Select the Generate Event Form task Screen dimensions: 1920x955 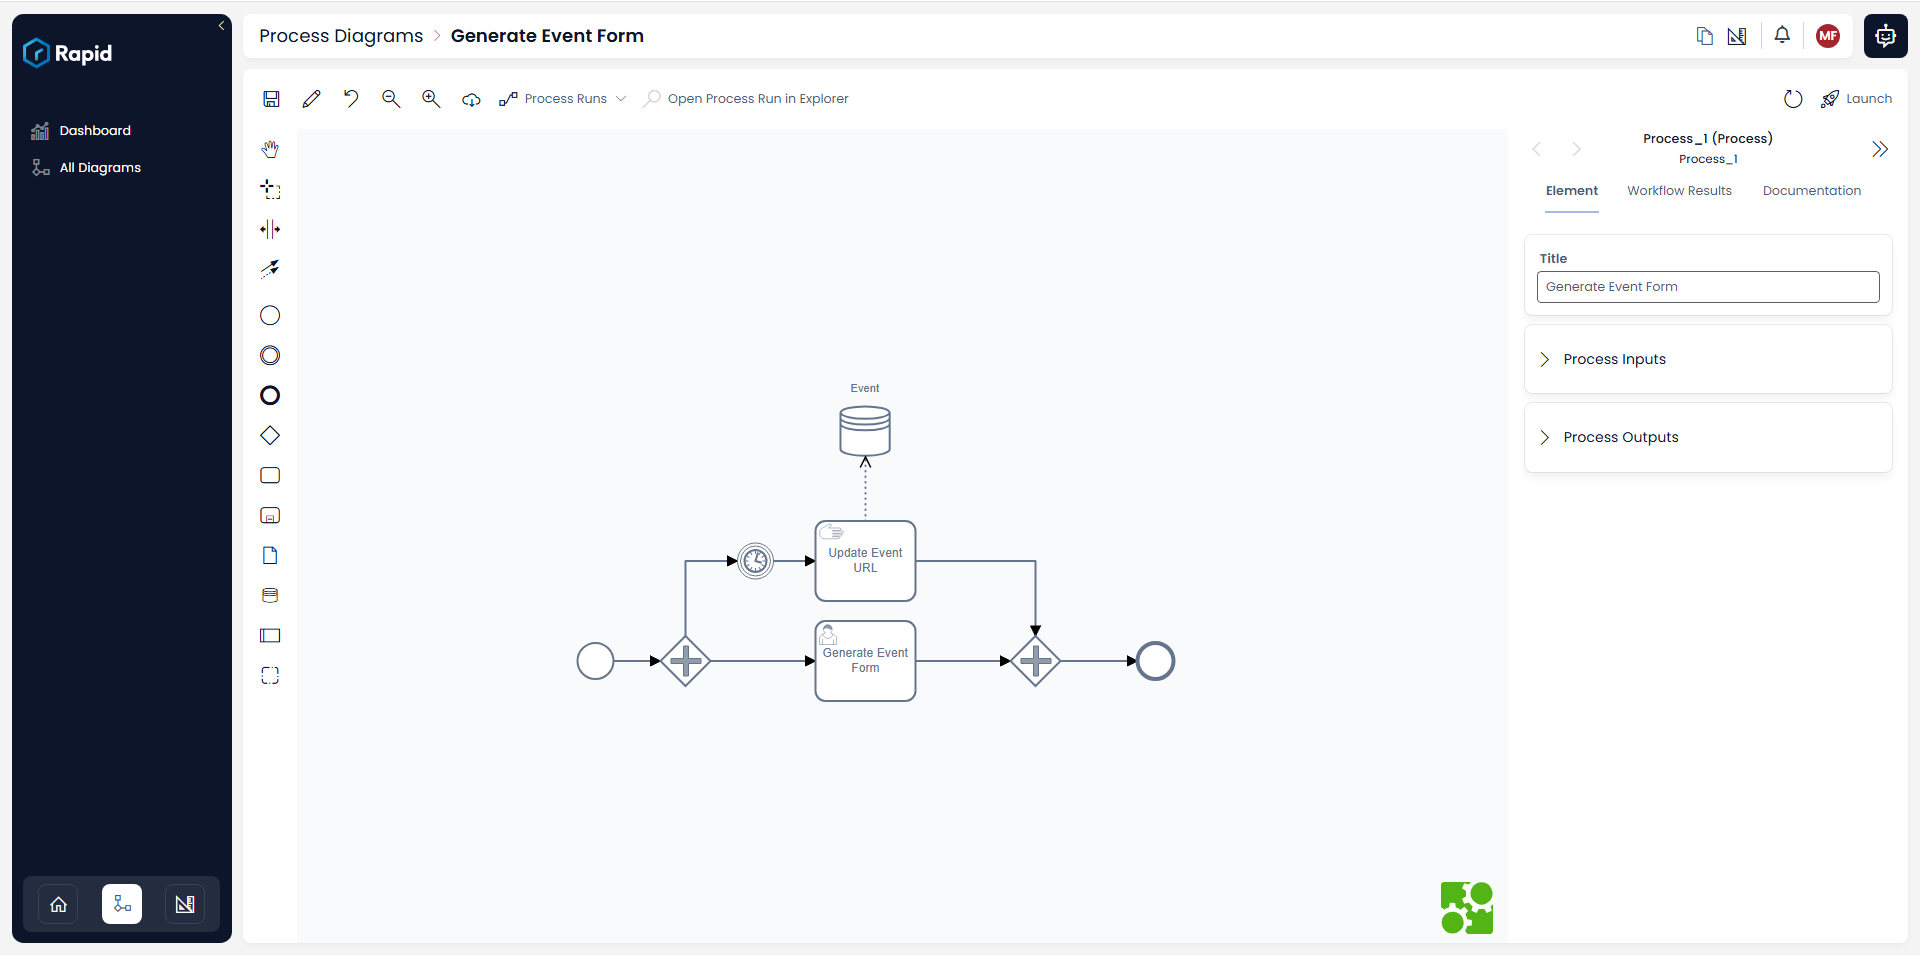pos(865,661)
